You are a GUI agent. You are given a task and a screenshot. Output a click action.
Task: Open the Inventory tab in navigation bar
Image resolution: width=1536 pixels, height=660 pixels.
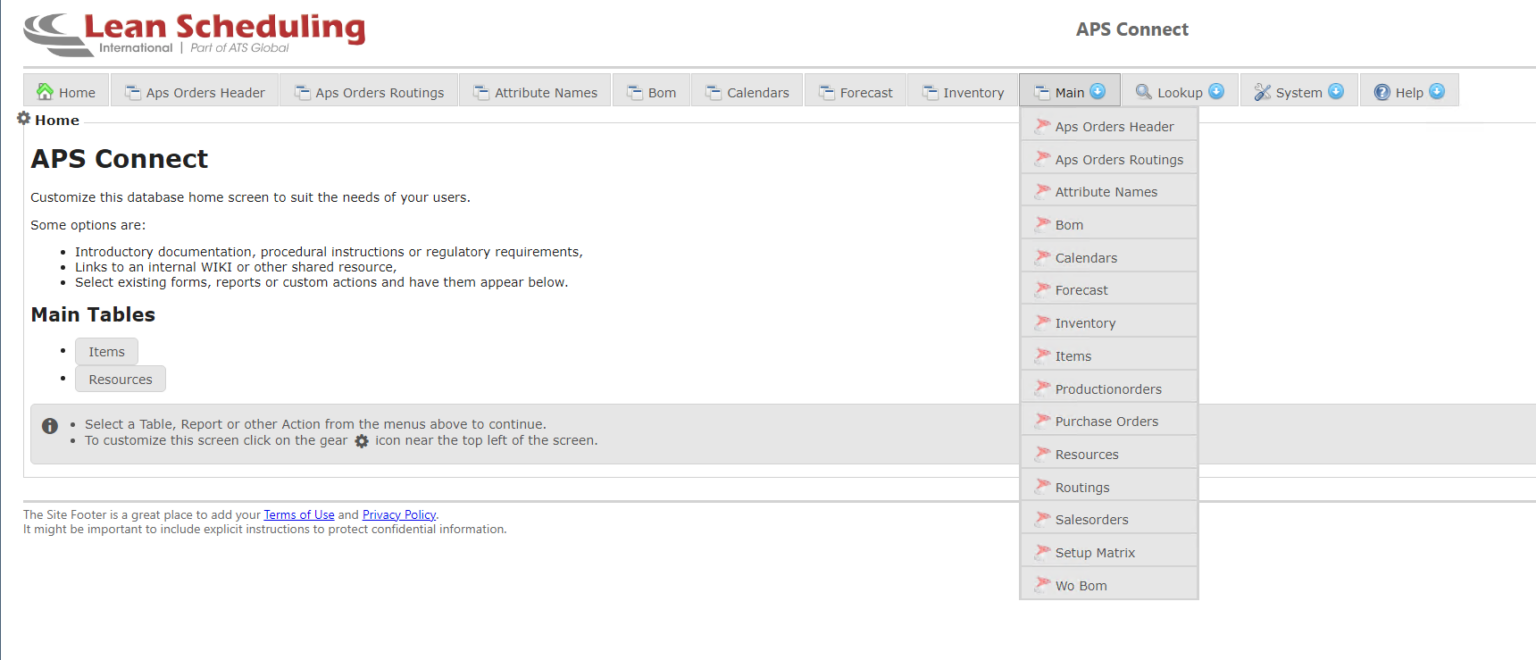point(963,93)
